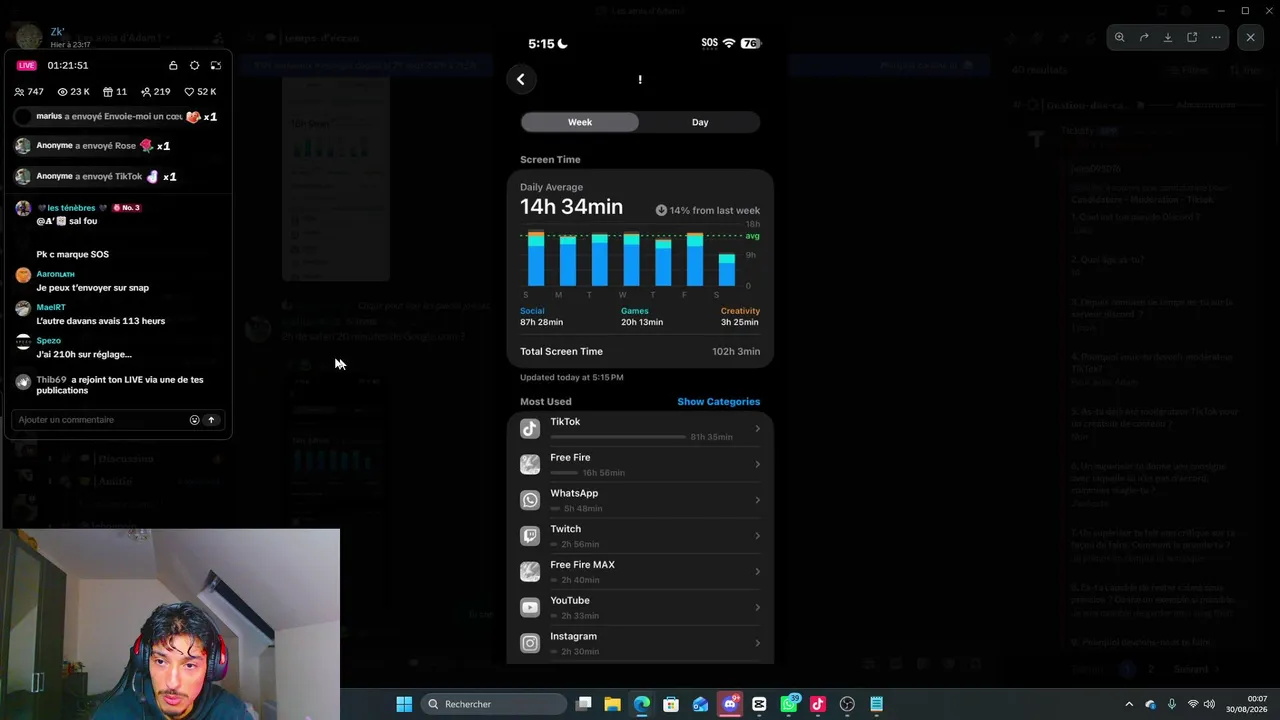Select the Week tab in Screen Time
The height and width of the screenshot is (720, 1280).
pos(580,122)
